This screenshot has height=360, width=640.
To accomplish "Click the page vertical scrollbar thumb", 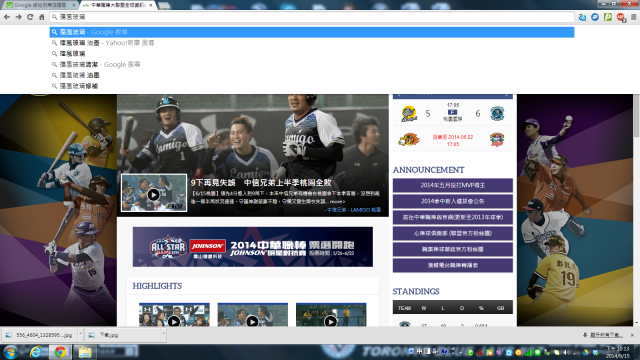I will click(x=636, y=116).
